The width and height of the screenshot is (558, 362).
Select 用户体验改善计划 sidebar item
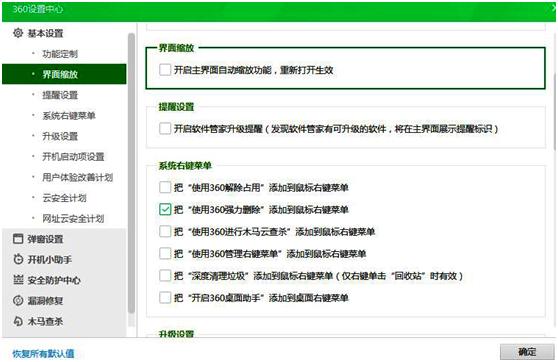click(x=78, y=177)
